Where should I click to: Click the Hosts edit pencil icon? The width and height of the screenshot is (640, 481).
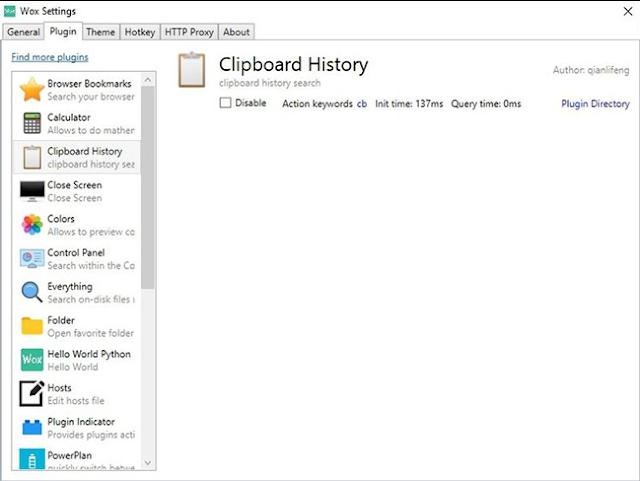(32, 394)
